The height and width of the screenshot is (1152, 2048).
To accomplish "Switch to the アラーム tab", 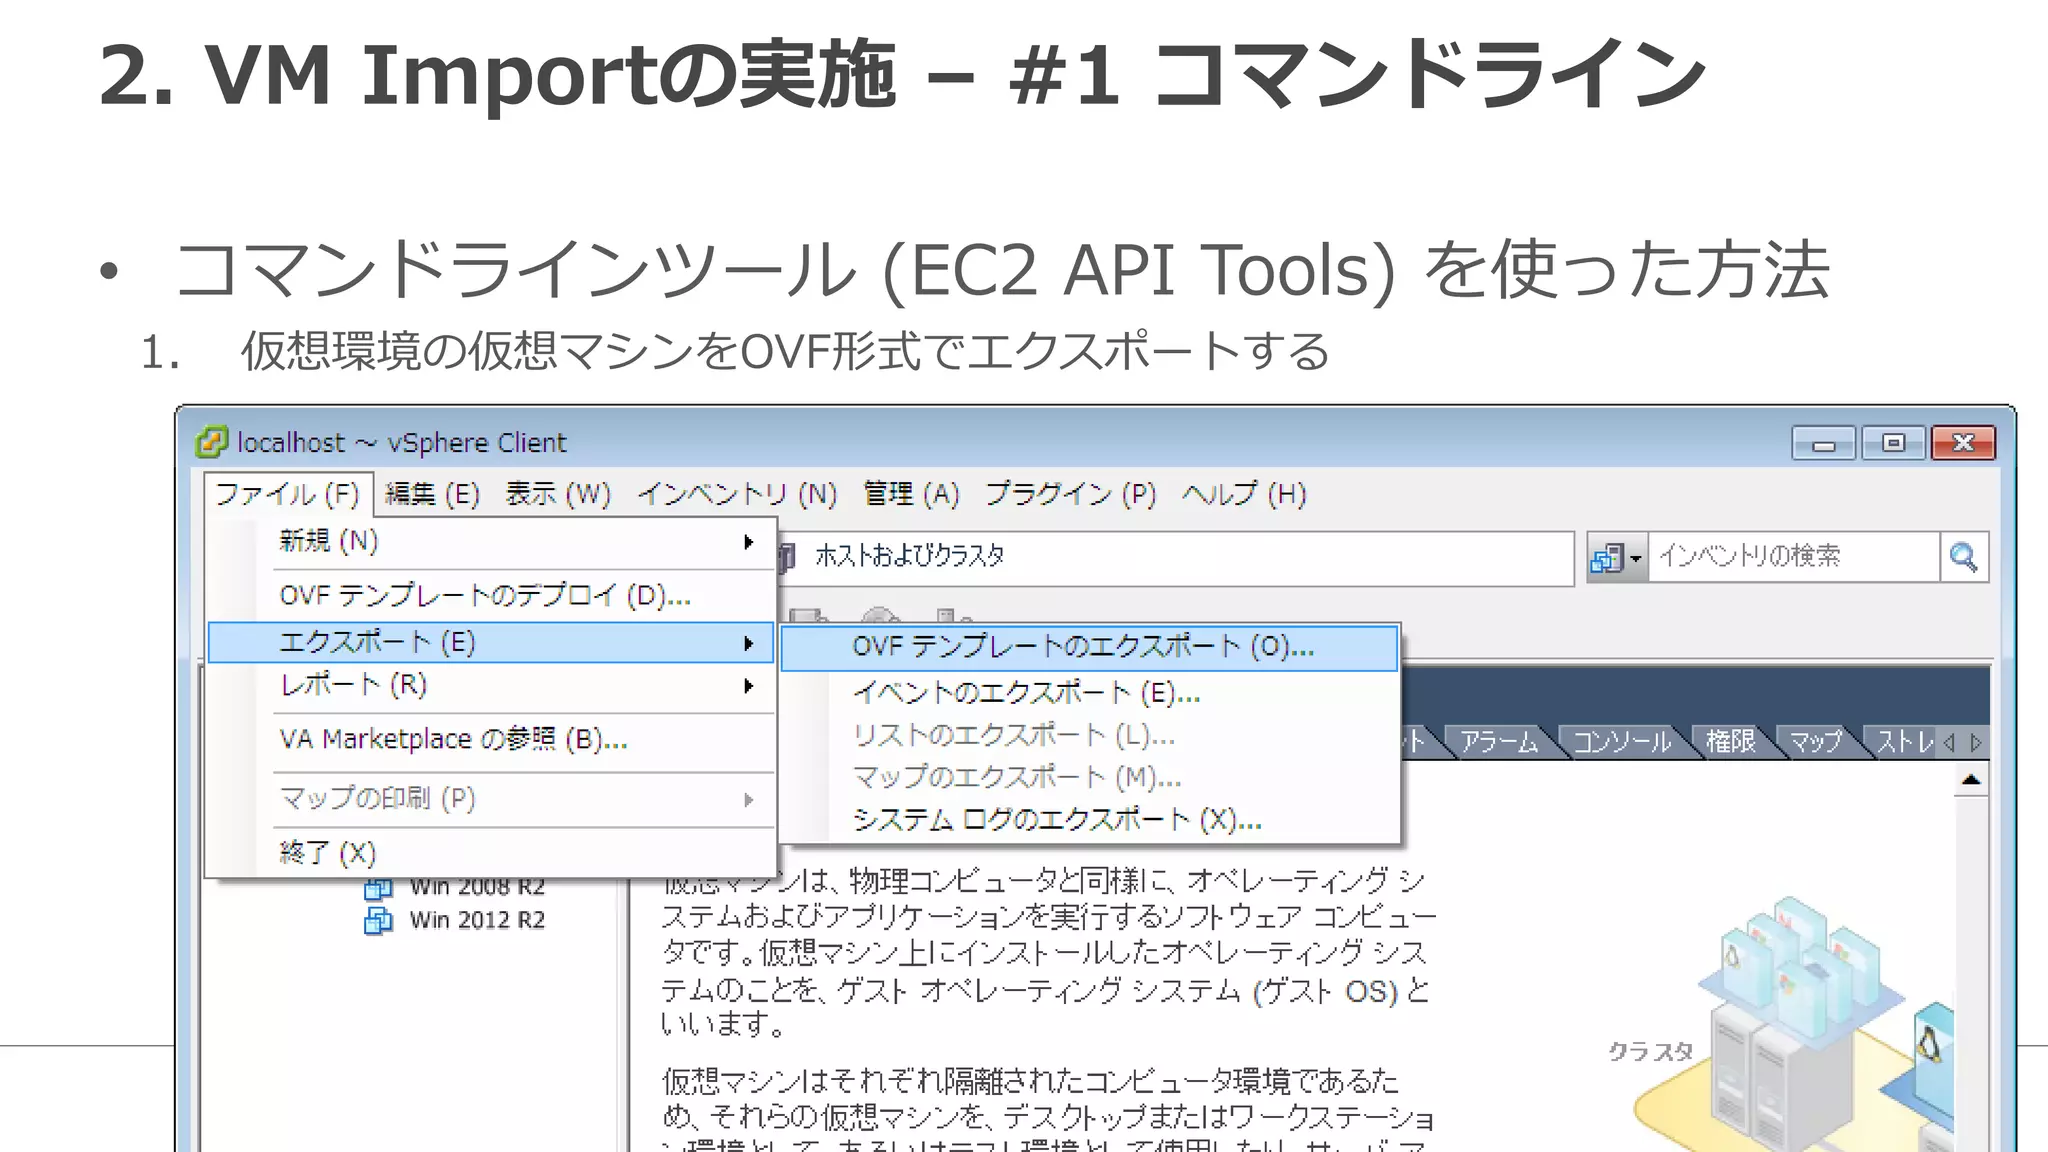I will (x=1498, y=742).
